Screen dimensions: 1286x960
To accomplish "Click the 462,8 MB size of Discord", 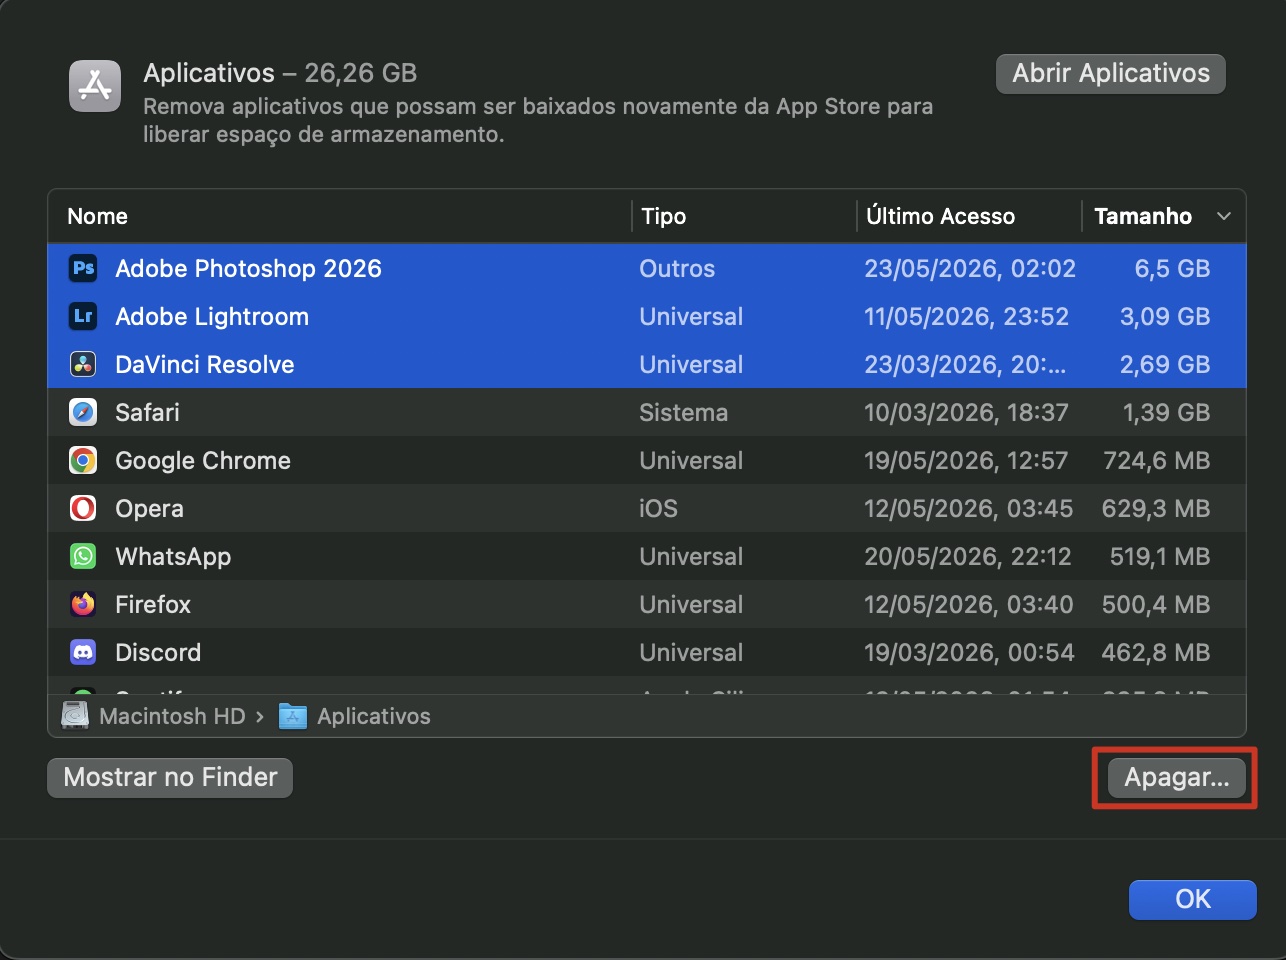I will (x=1156, y=652).
